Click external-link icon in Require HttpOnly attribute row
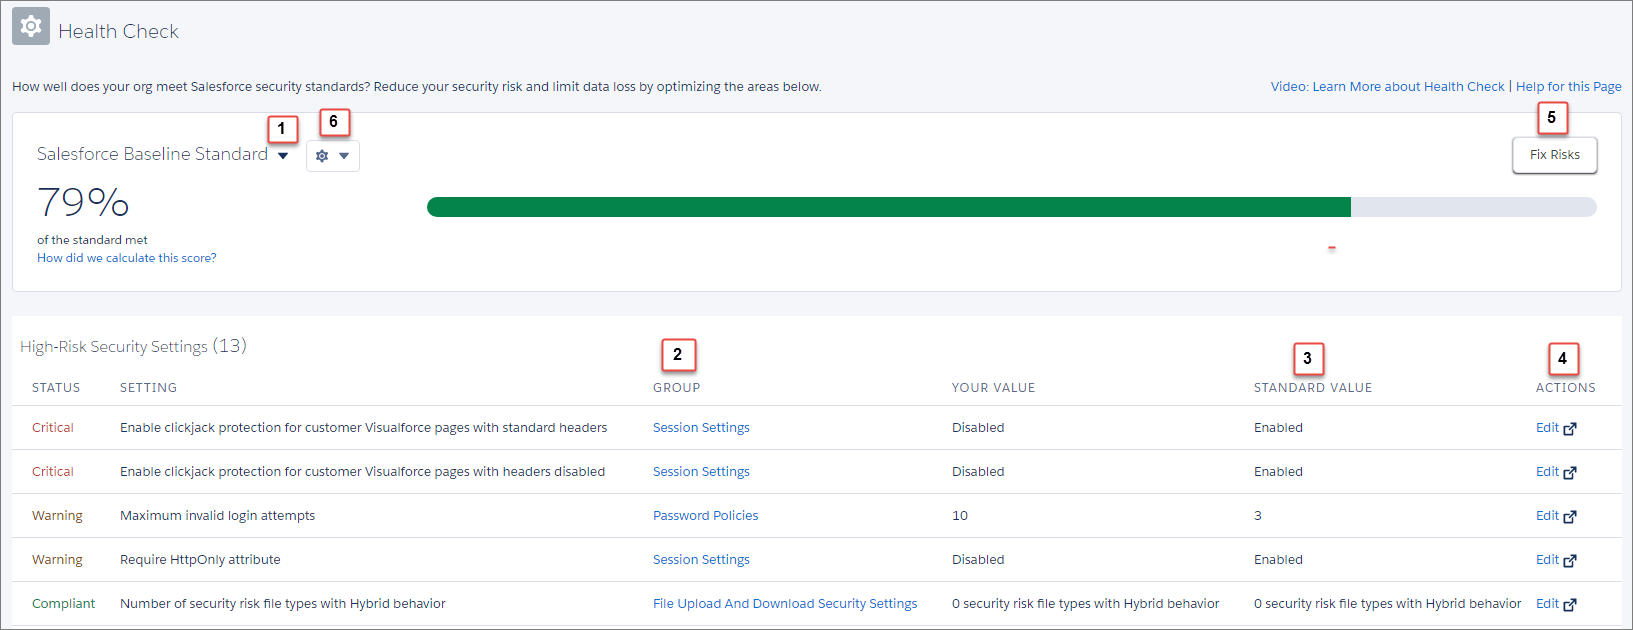Viewport: 1633px width, 630px height. point(1570,561)
